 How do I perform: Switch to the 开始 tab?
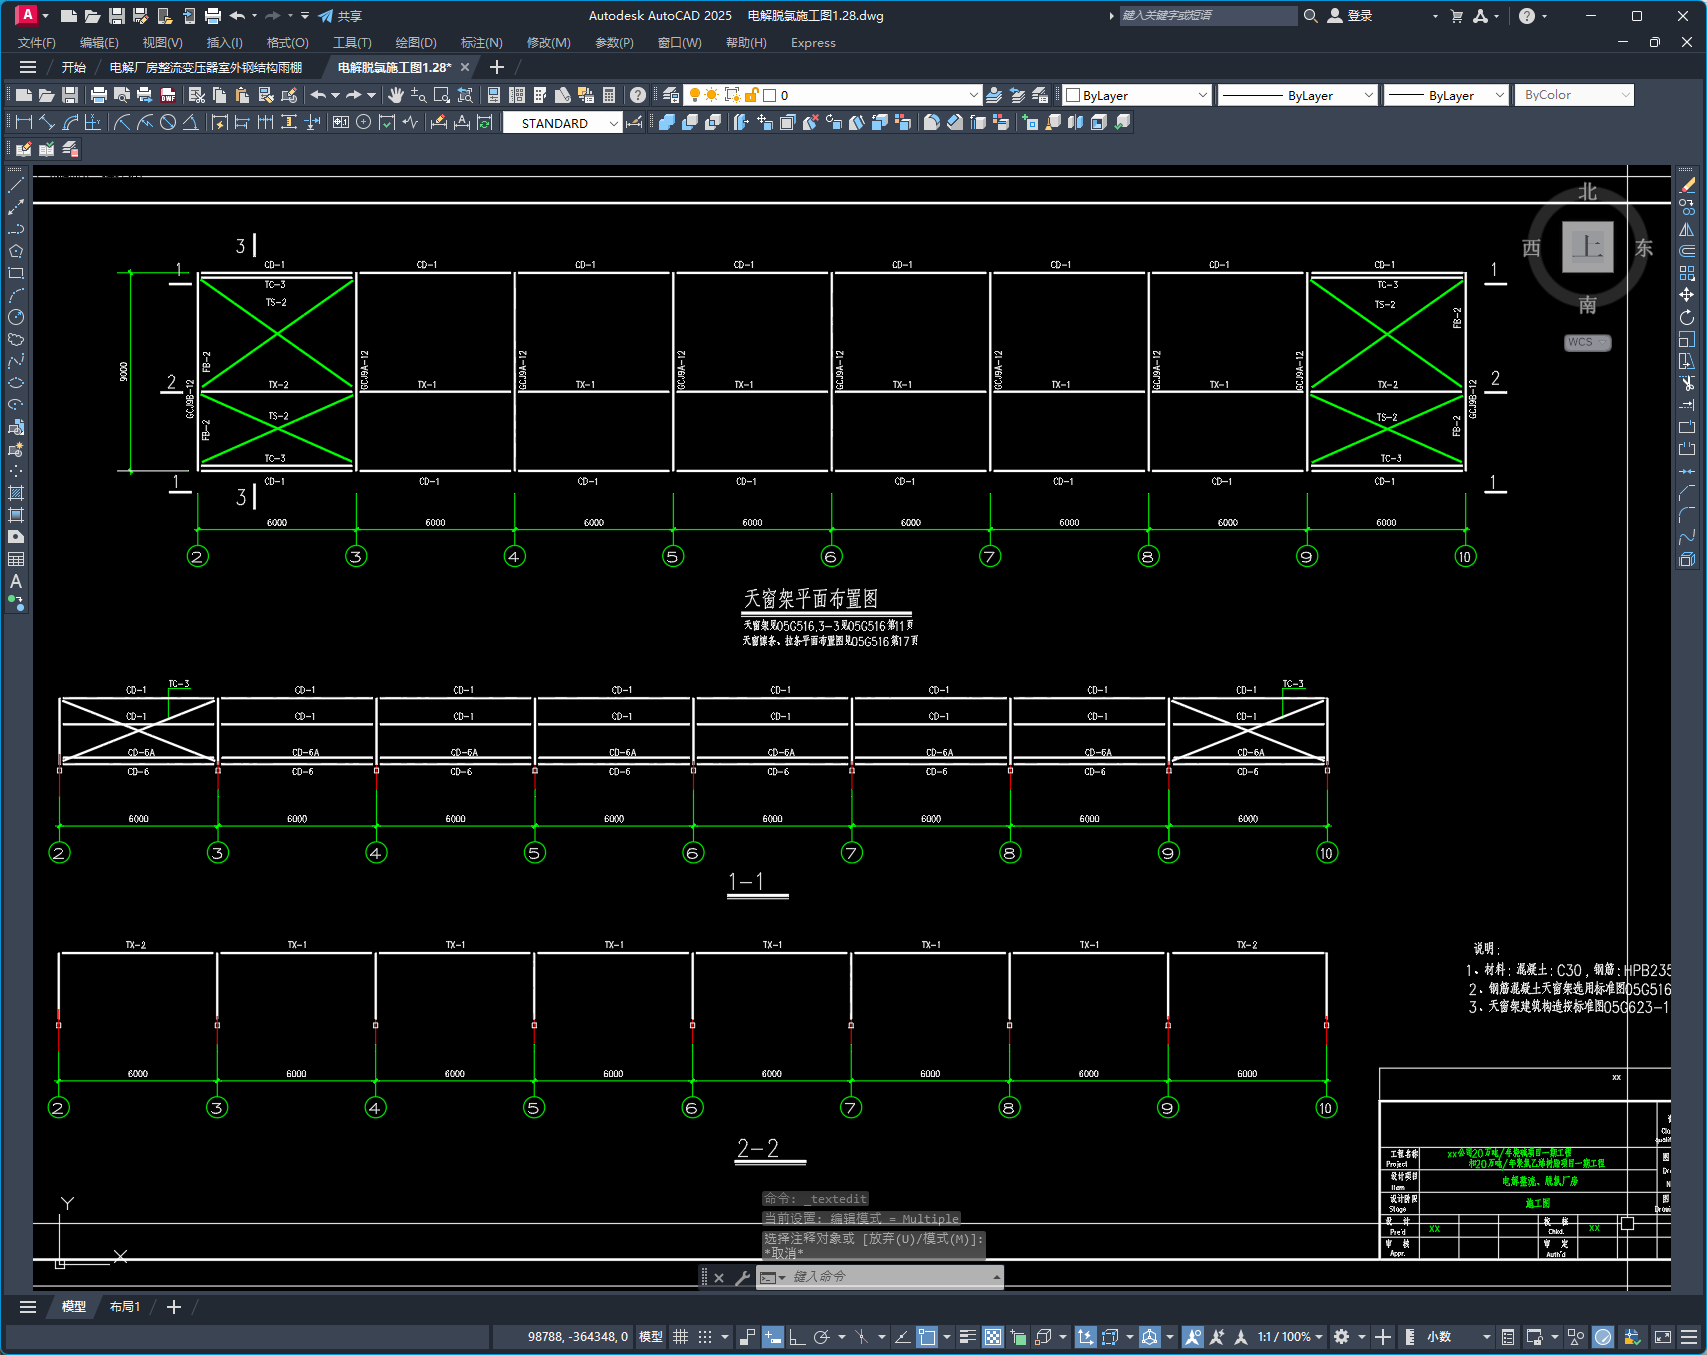(x=74, y=67)
